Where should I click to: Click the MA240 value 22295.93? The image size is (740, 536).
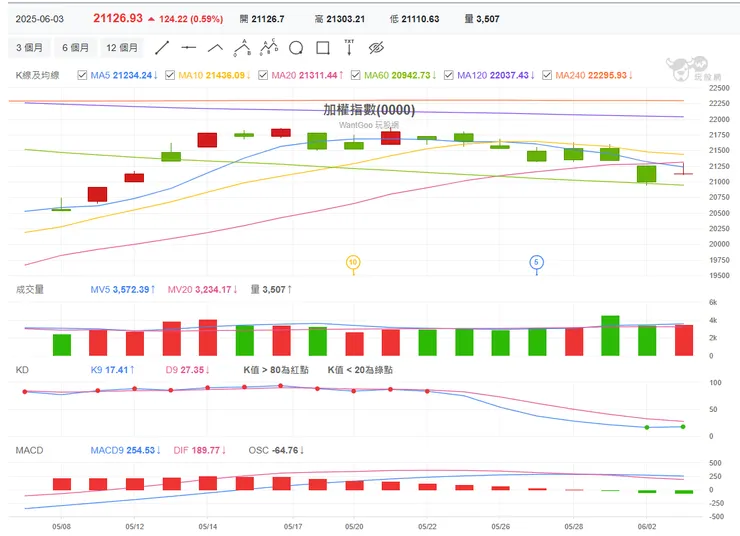coord(607,75)
